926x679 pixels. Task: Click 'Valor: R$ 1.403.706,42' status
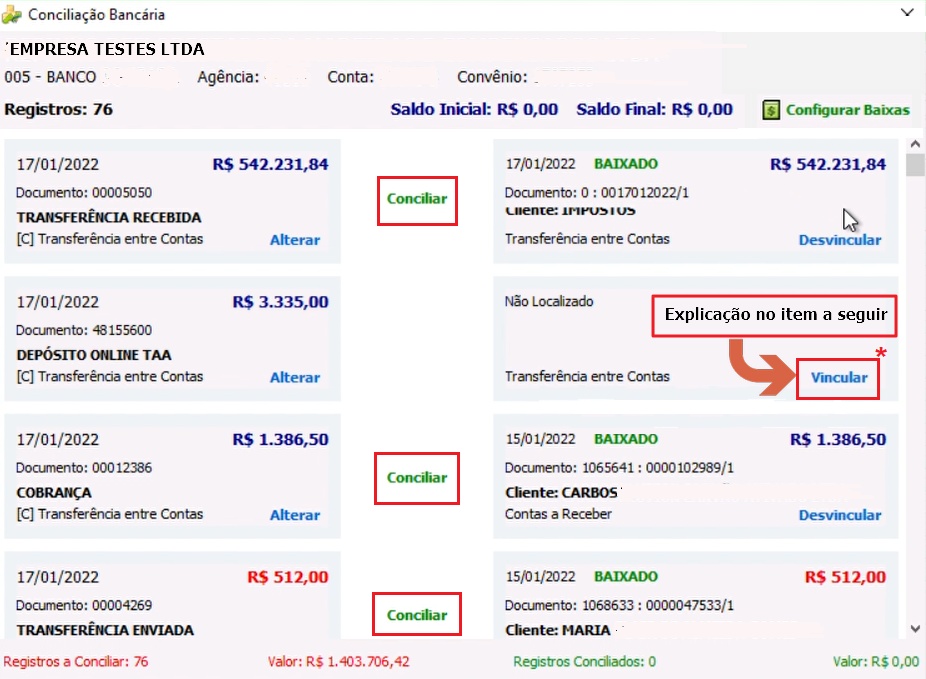click(x=338, y=661)
